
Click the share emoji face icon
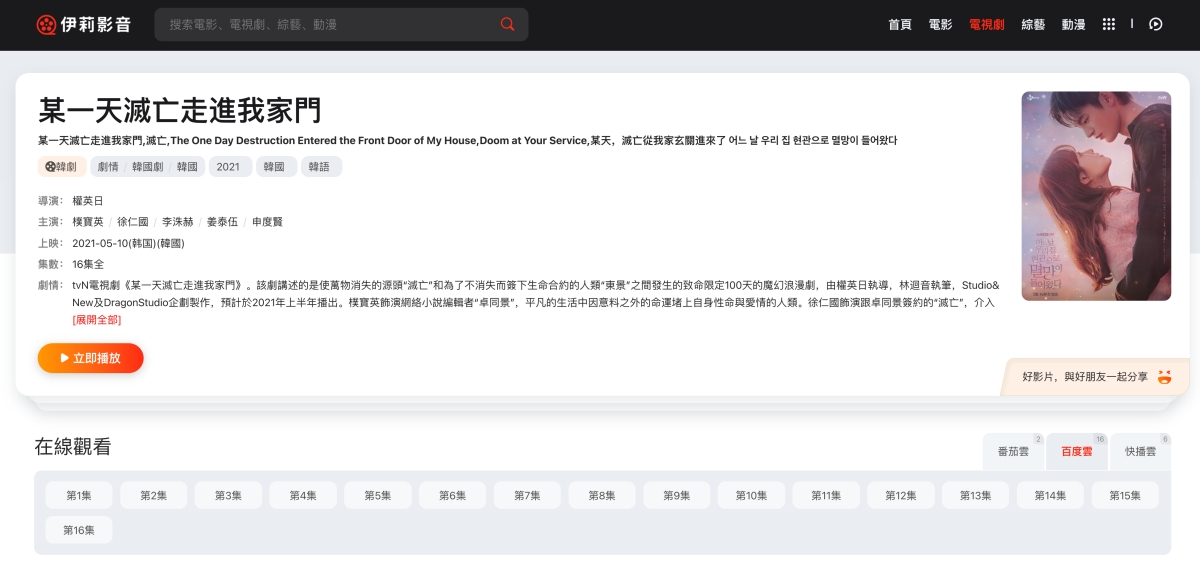pyautogui.click(x=1164, y=377)
